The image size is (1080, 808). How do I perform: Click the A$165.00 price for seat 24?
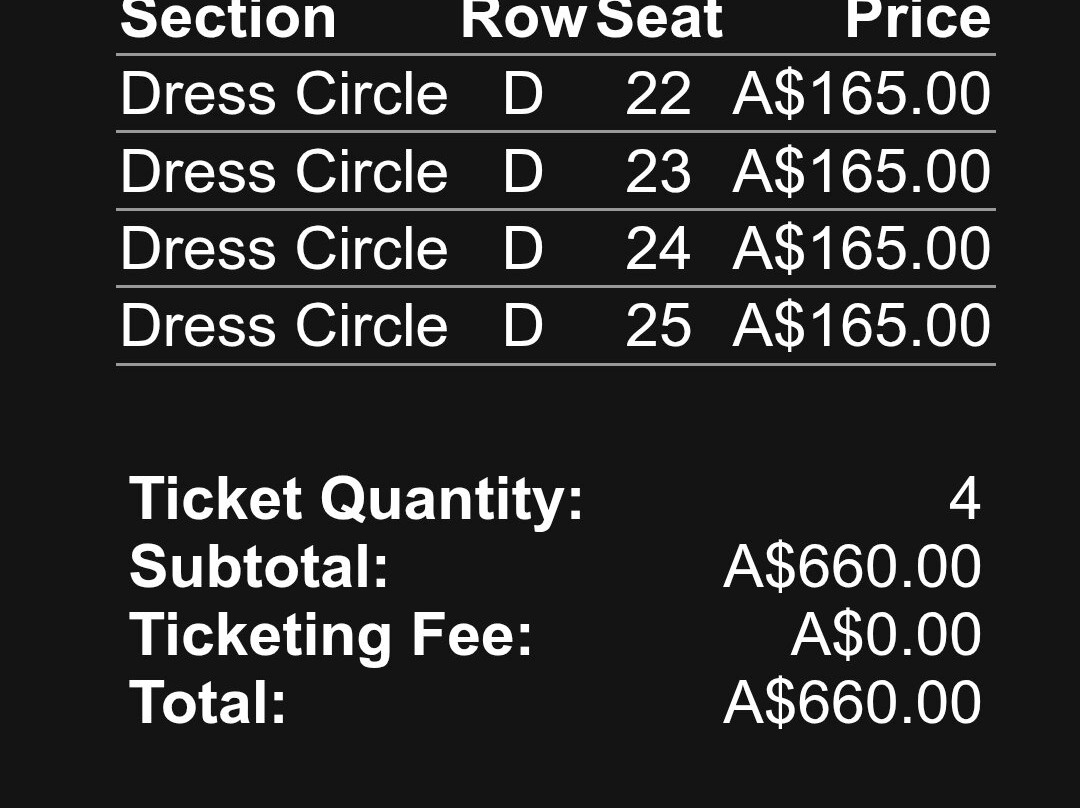[x=861, y=249]
